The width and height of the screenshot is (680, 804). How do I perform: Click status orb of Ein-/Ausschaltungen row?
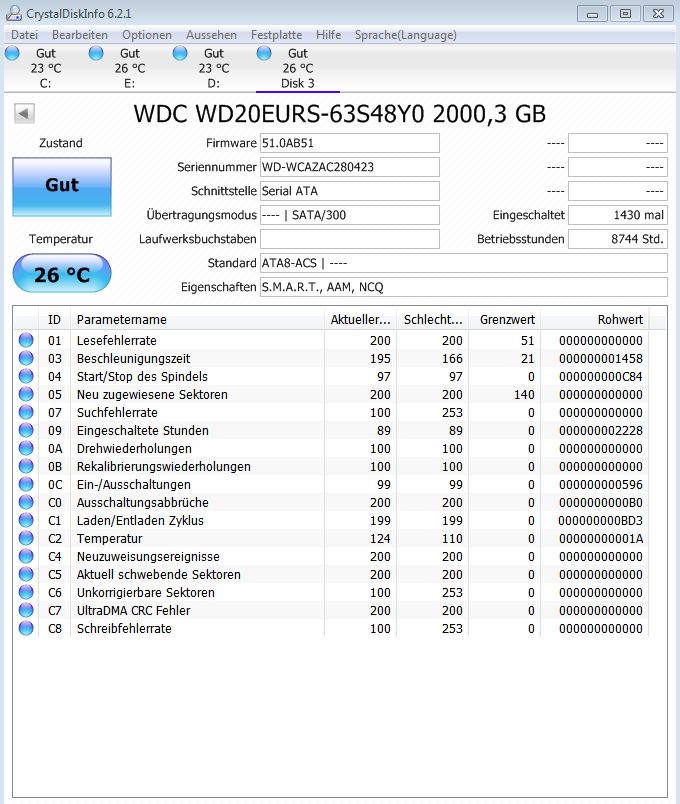click(26, 484)
